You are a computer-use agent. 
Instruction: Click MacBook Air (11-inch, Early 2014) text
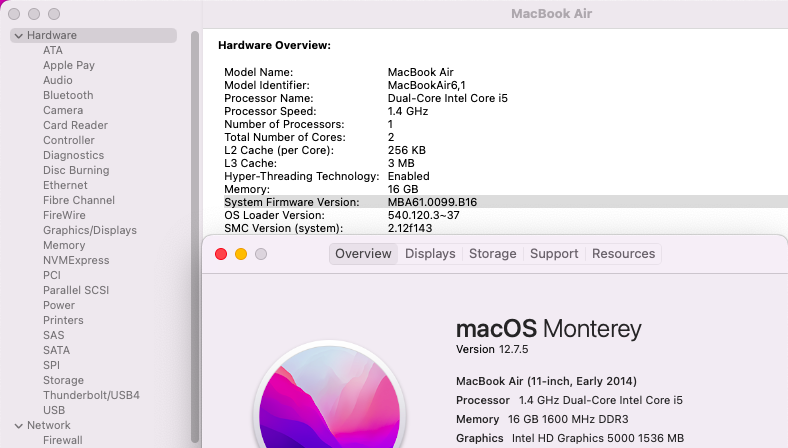pos(546,381)
